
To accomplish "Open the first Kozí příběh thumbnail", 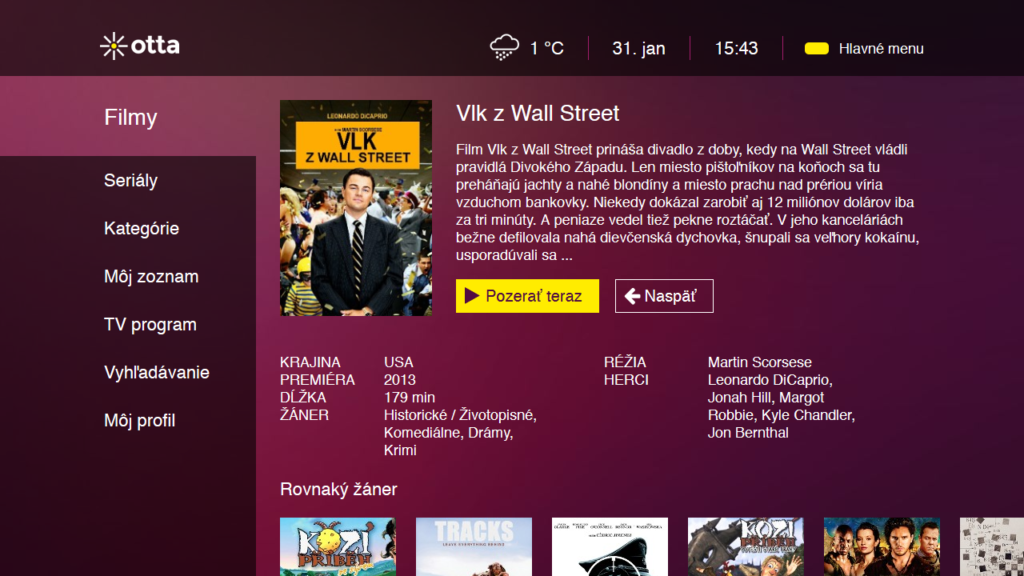I will click(x=338, y=547).
